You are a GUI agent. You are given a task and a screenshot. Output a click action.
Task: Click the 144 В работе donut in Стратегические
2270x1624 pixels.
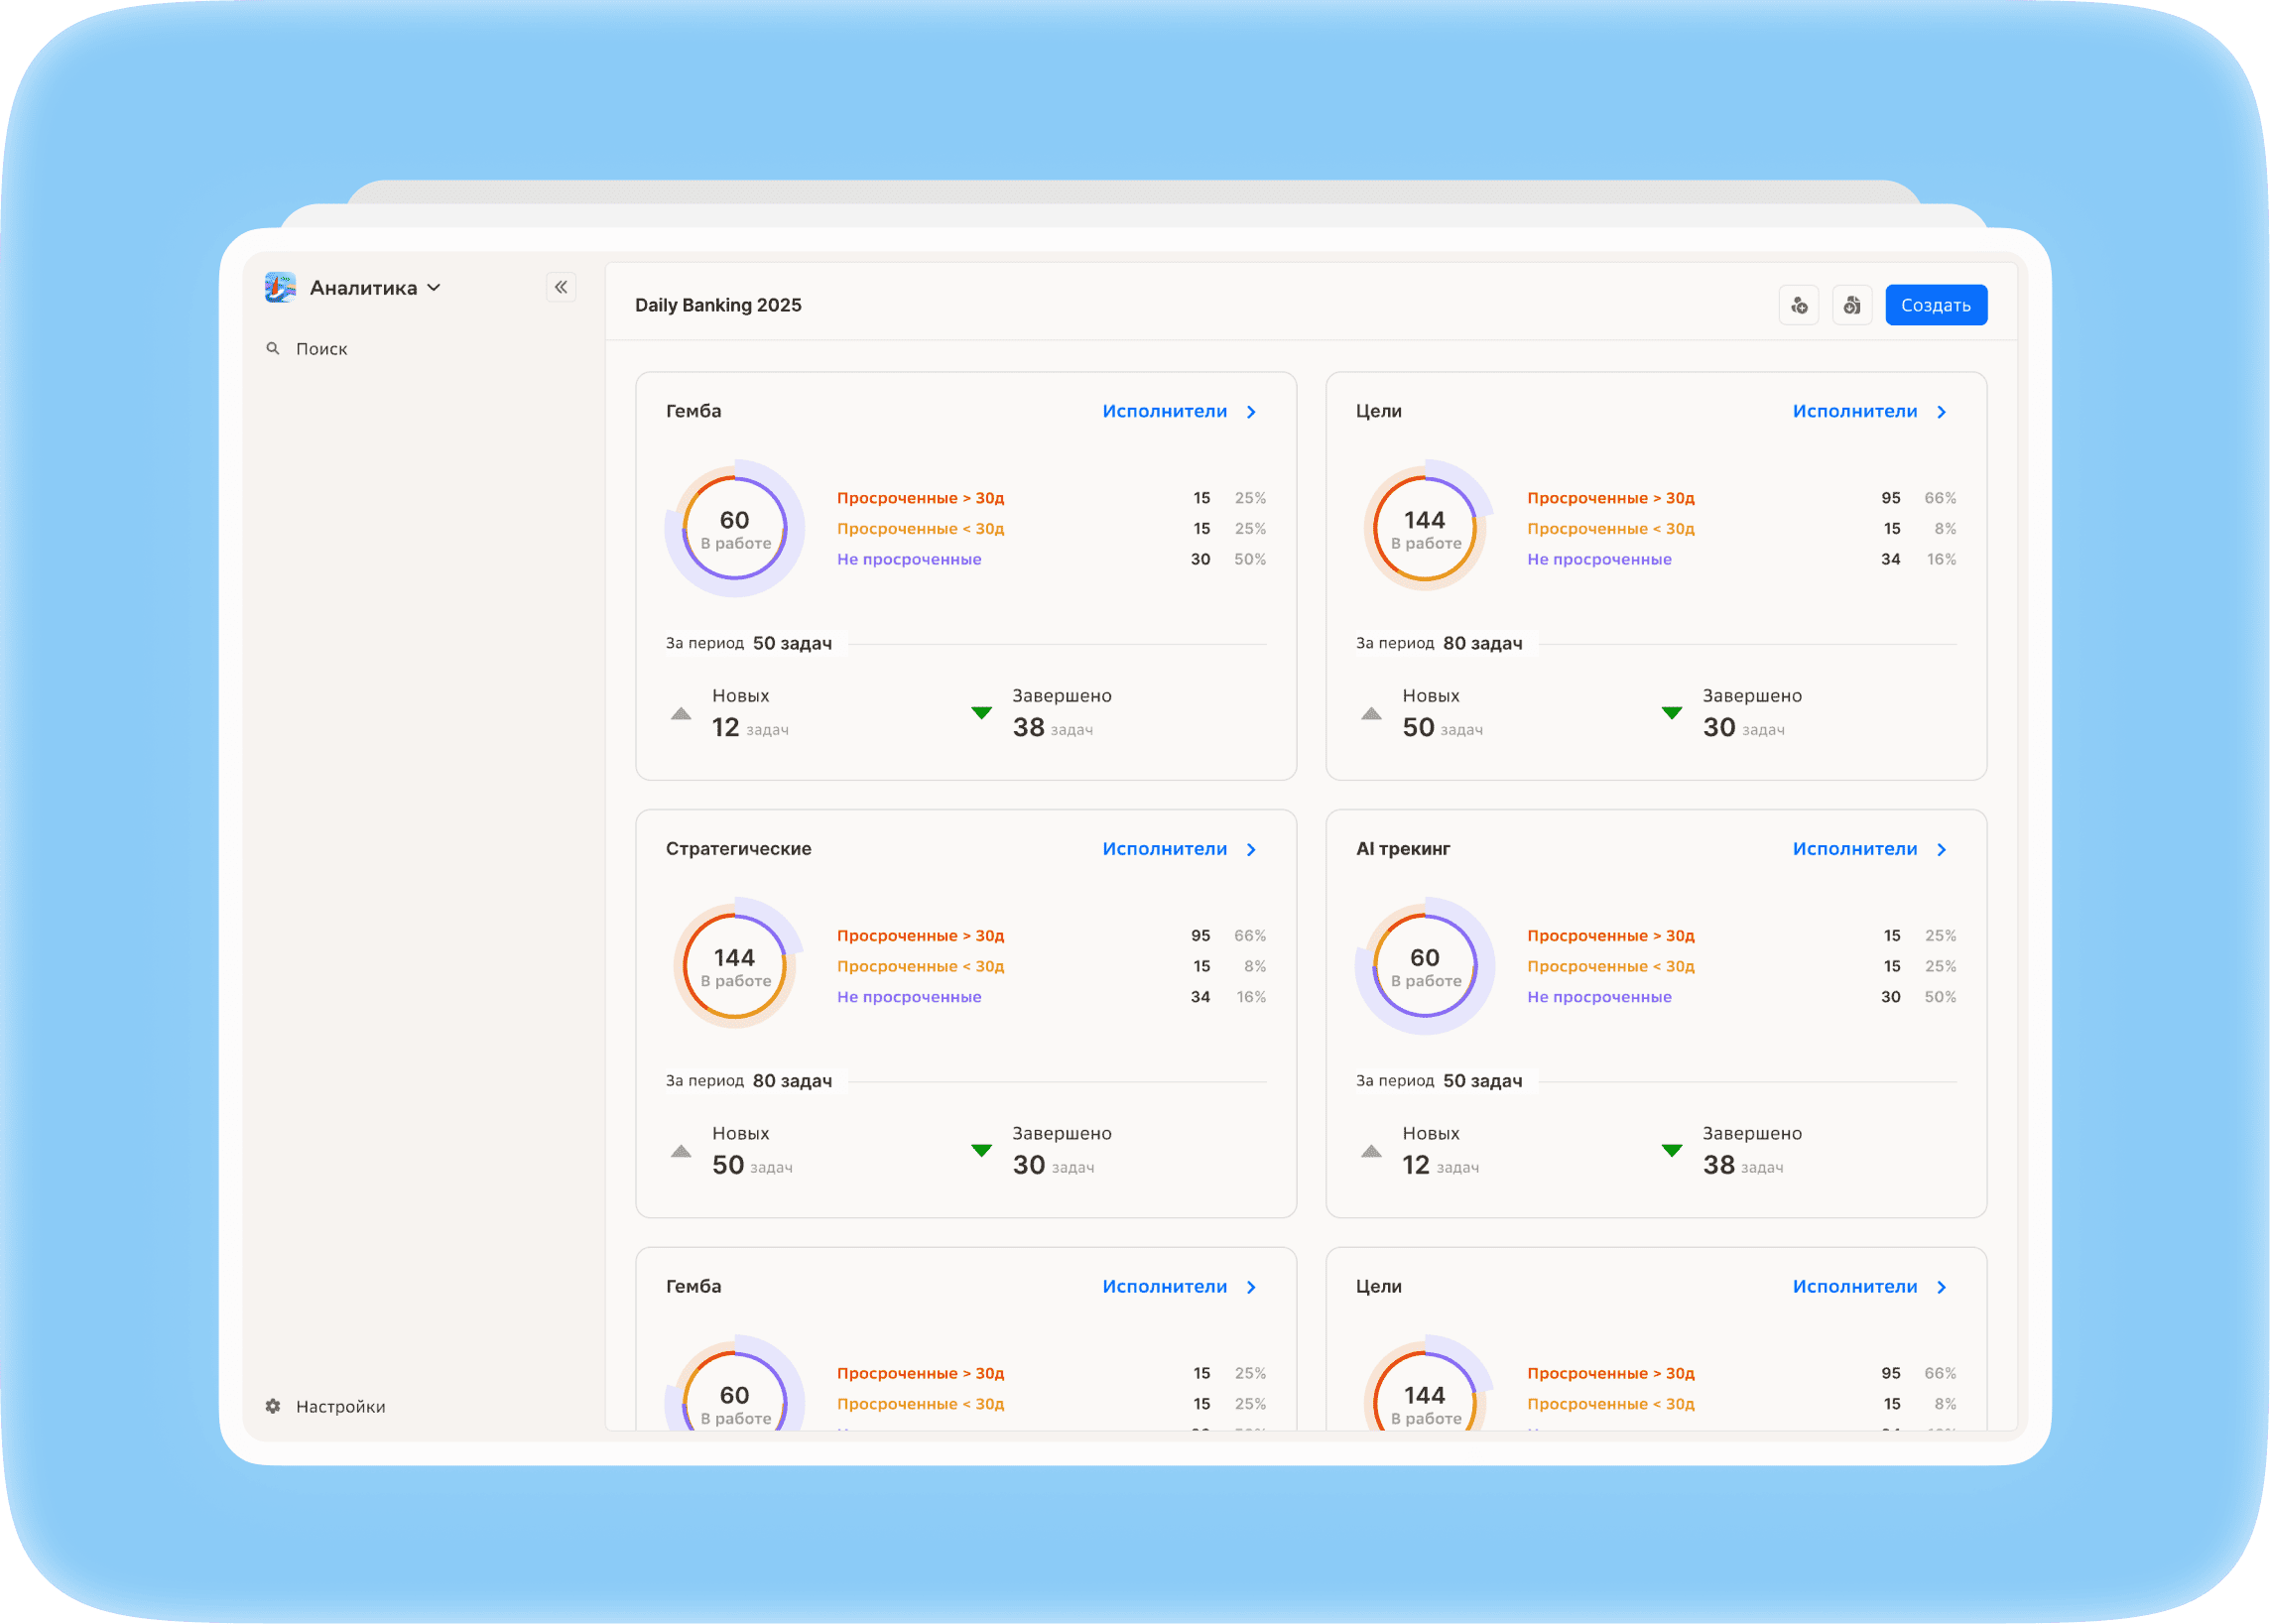[x=735, y=965]
